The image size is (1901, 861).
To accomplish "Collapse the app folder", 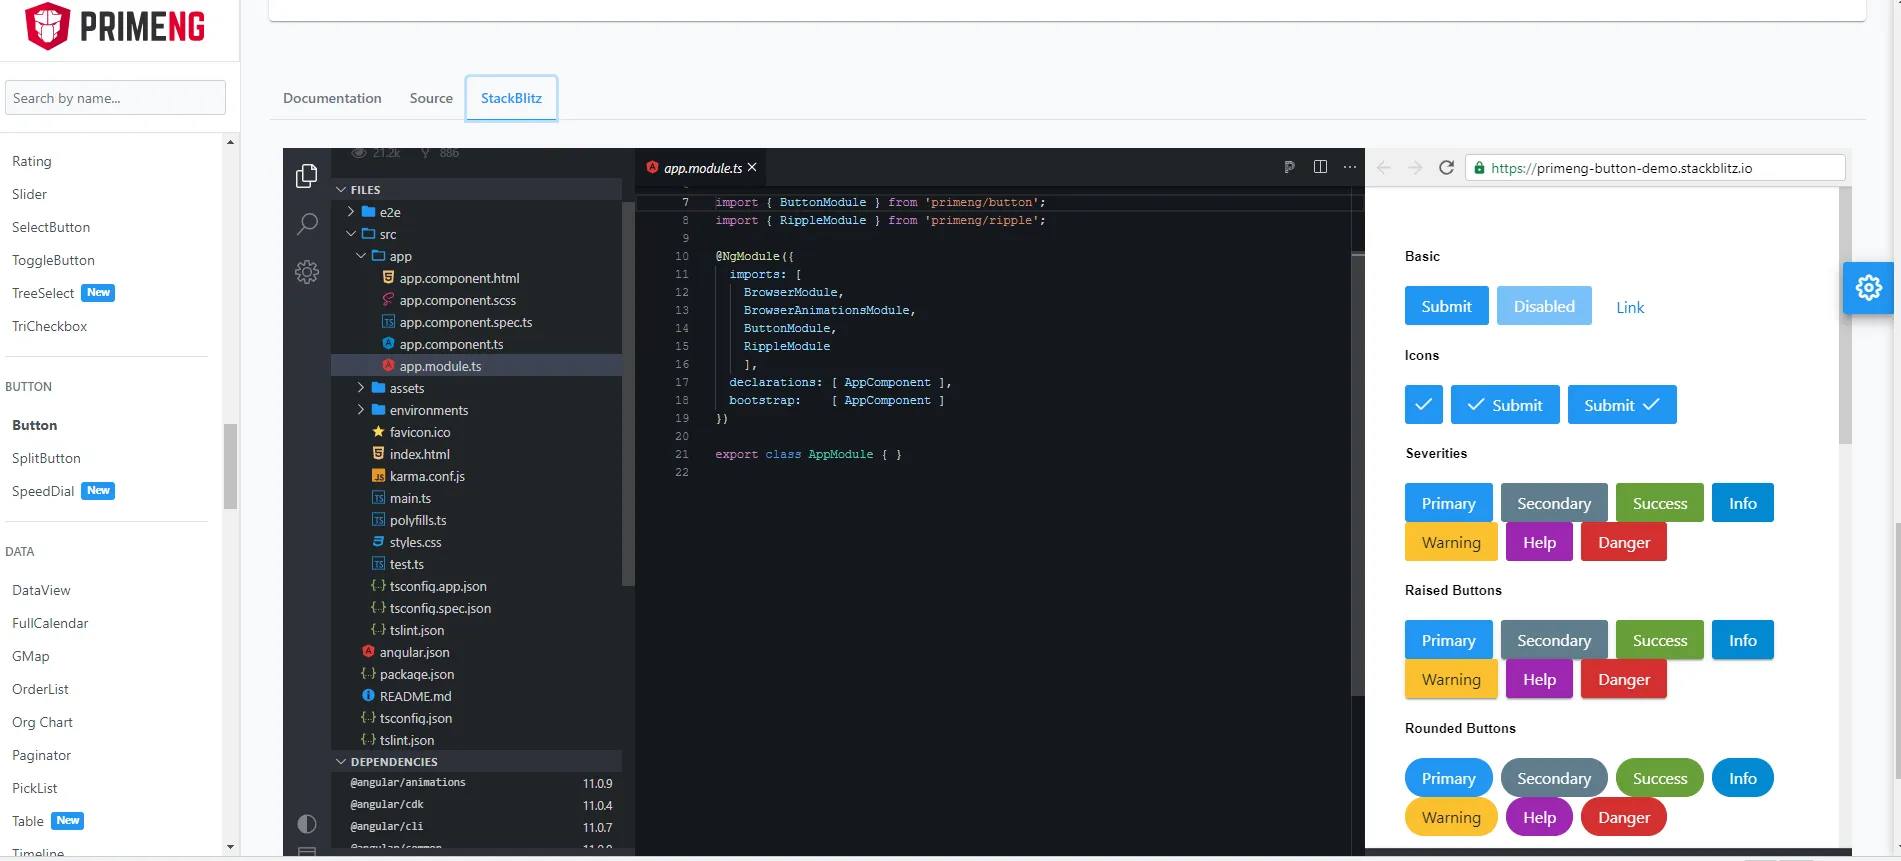I will click(x=361, y=256).
